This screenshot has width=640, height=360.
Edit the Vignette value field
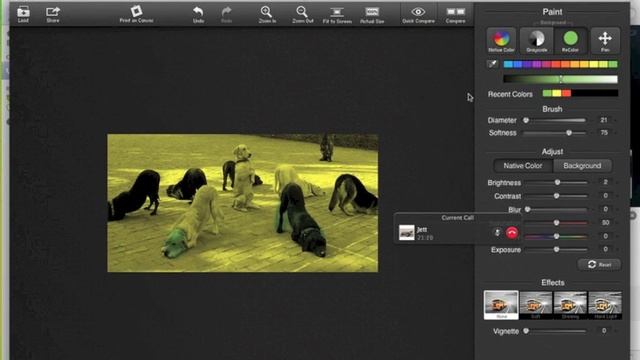pos(604,331)
